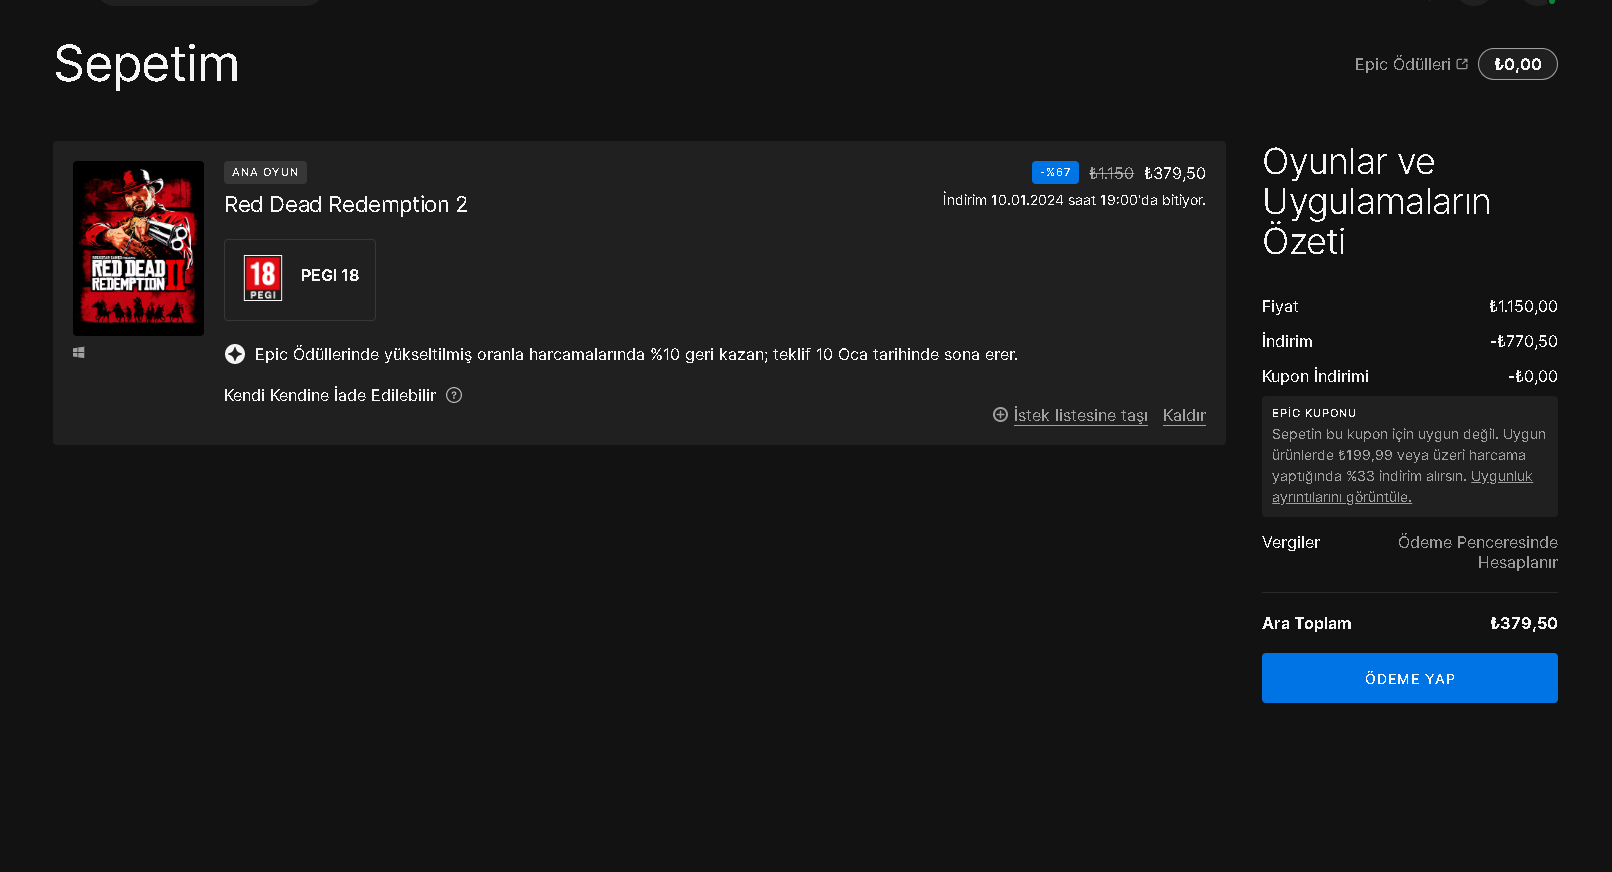Click the discounted price ₺379,50 on the game card
The image size is (1612, 872).
(x=1175, y=173)
